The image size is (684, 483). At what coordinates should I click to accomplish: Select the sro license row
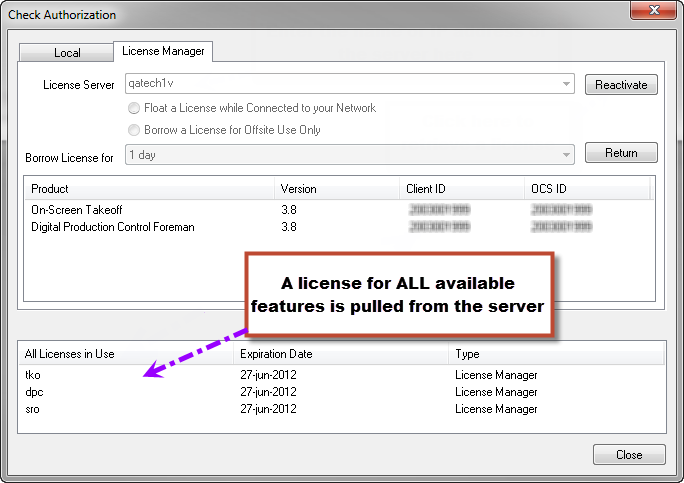point(342,409)
